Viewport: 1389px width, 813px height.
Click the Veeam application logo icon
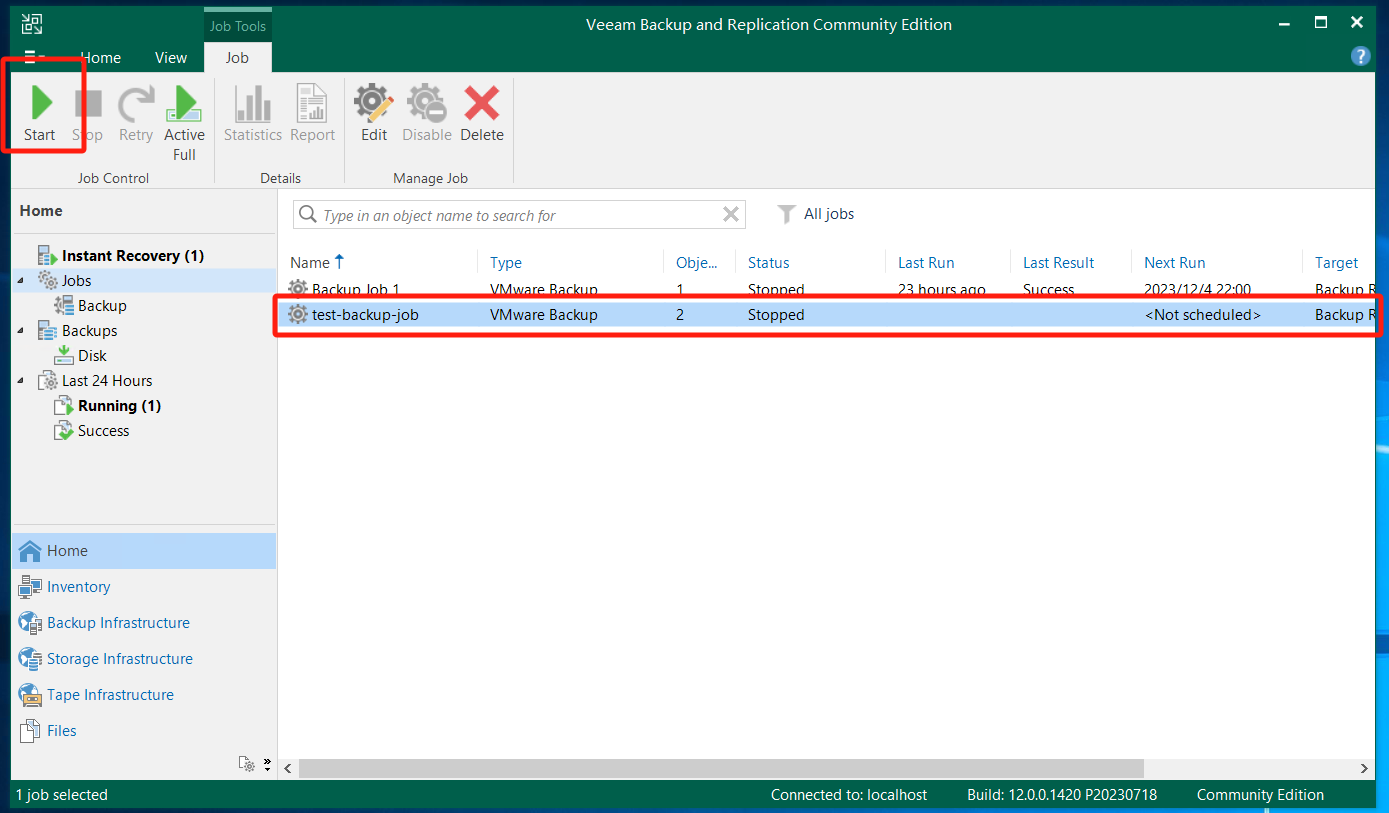pos(32,24)
